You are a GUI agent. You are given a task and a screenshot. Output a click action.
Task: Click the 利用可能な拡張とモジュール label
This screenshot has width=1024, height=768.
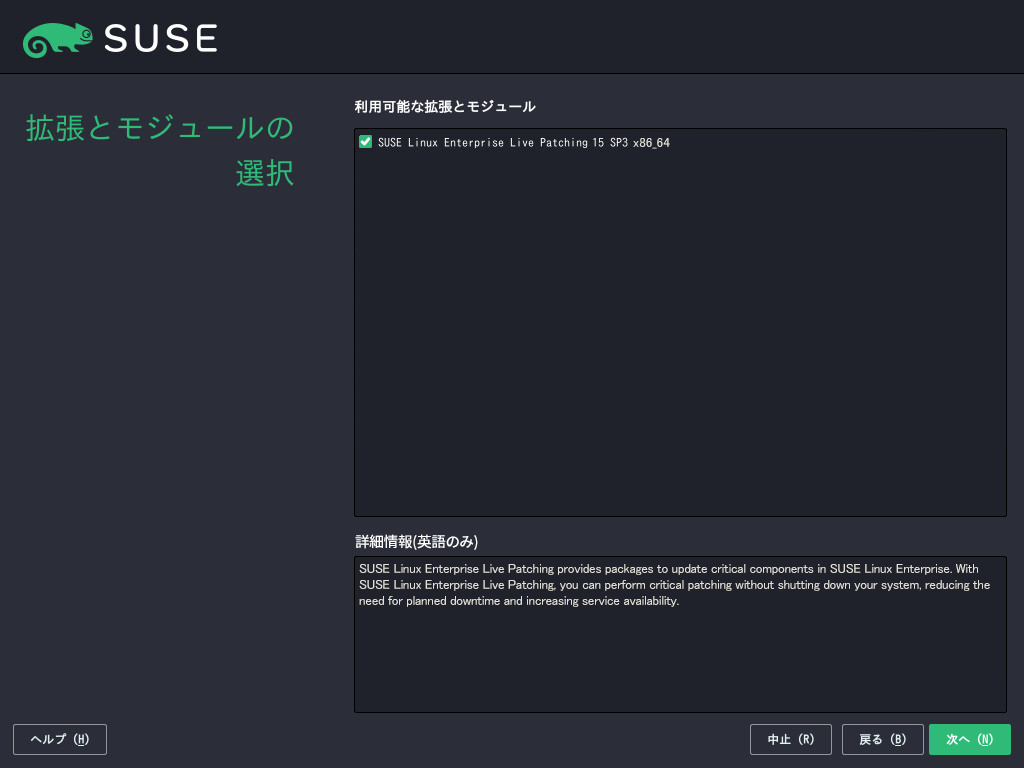coord(445,107)
